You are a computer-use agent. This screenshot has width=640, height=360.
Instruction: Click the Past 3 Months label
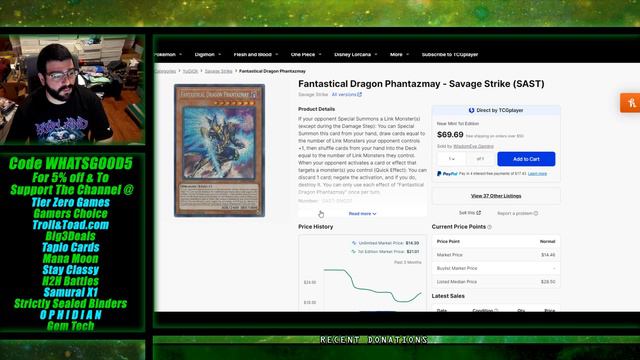click(x=407, y=262)
